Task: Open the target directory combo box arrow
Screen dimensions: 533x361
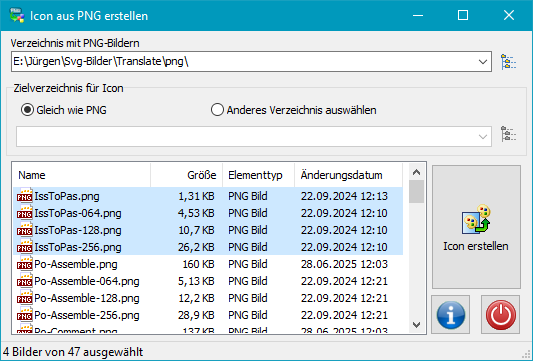Action: tap(483, 137)
